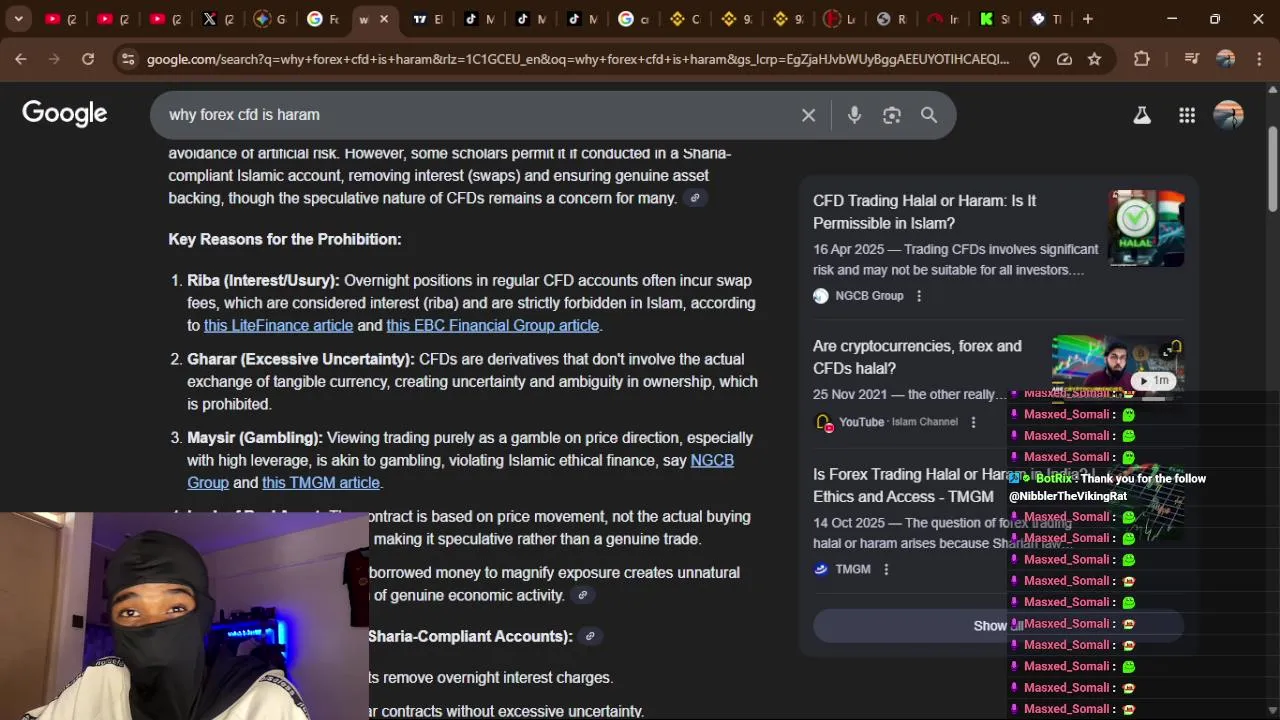This screenshot has width=1280, height=720.
Task: Open Chrome profile avatar in toolbar
Action: coord(1225,59)
